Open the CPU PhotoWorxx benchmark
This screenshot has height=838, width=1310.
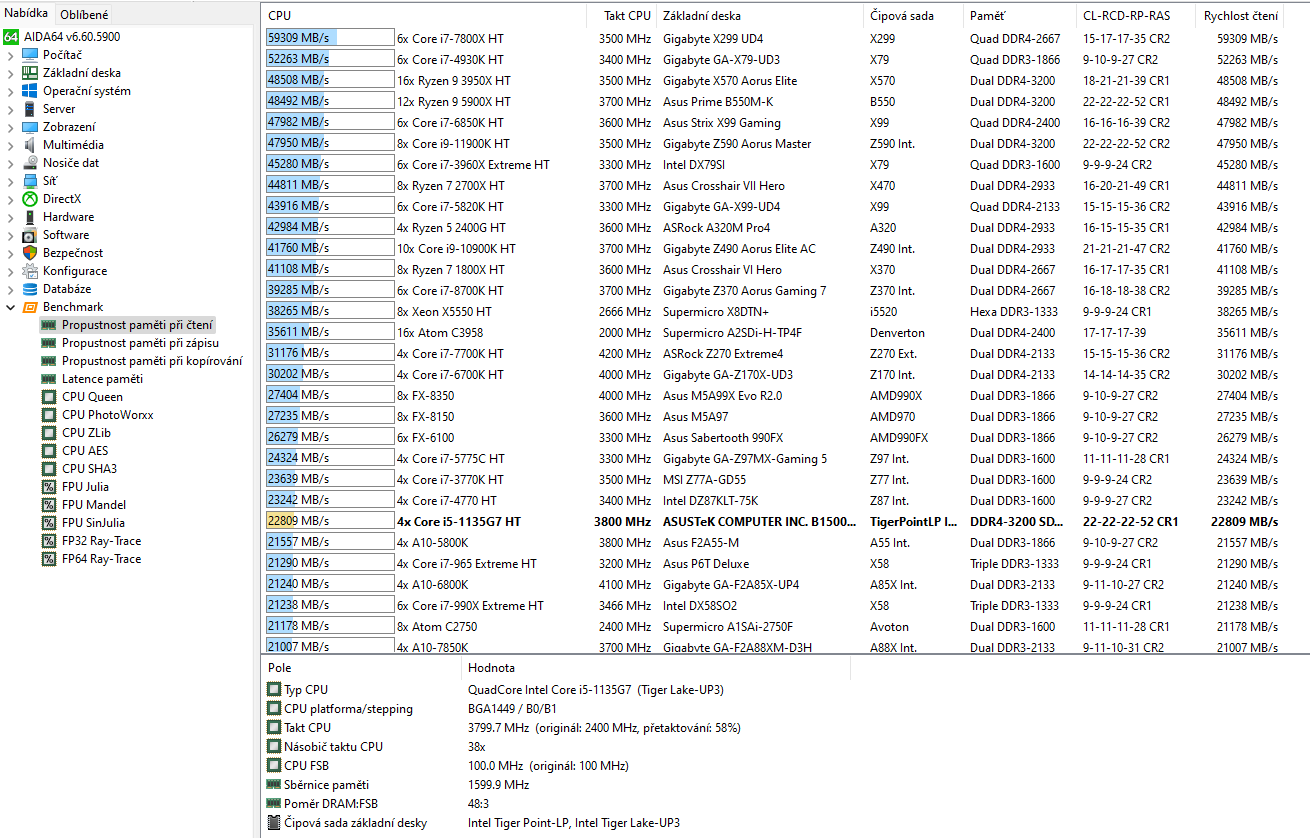click(x=108, y=414)
